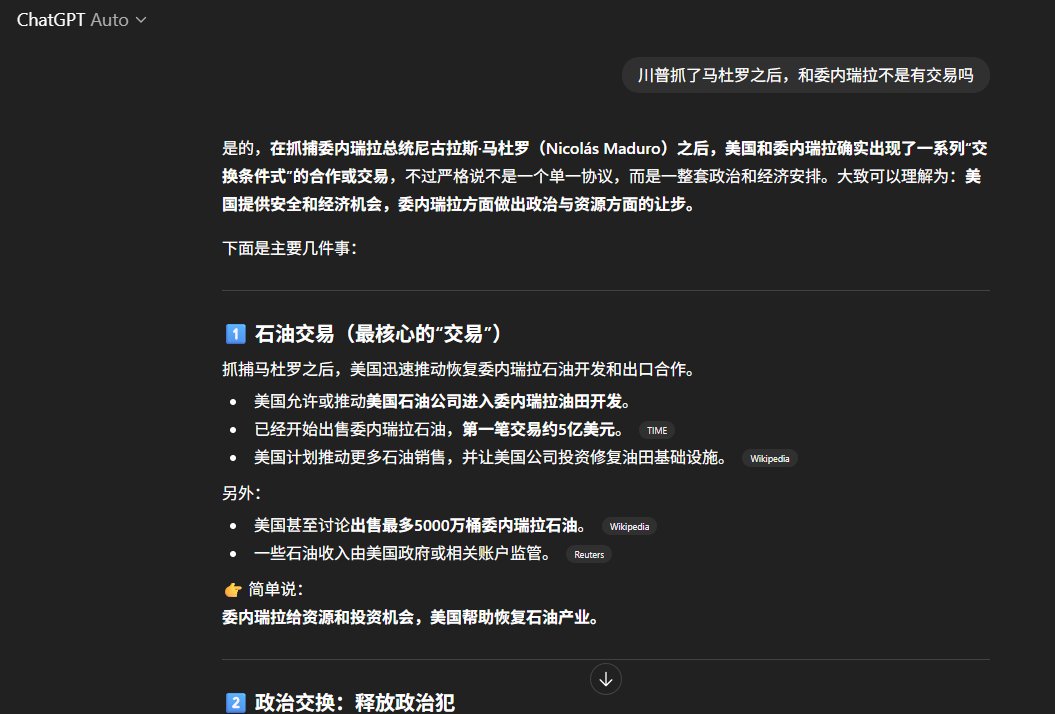Open the Reuters source citation chip
The image size is (1055, 714).
[x=589, y=555]
